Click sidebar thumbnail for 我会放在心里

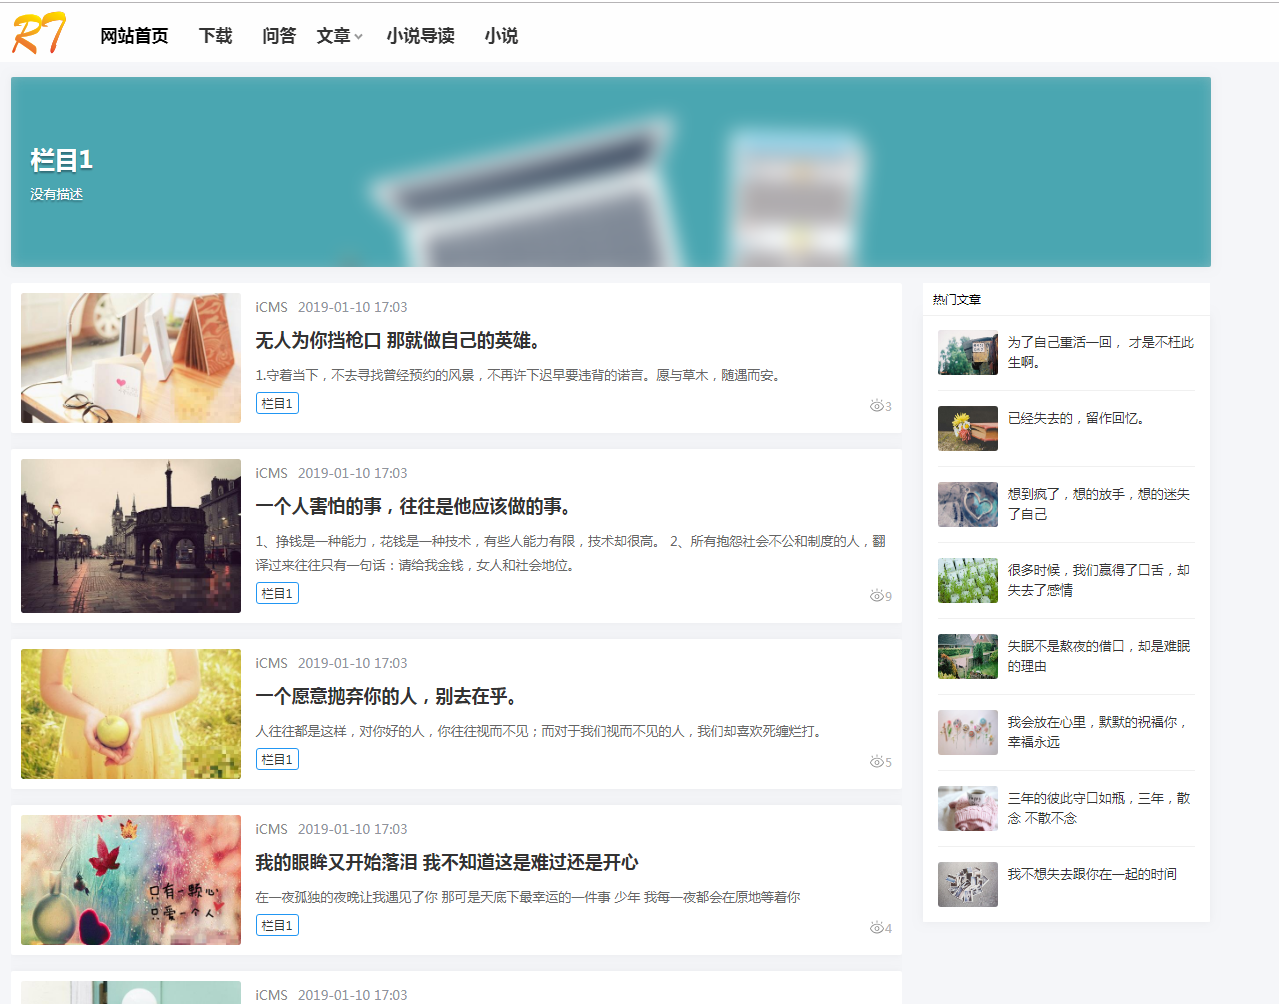coord(968,732)
